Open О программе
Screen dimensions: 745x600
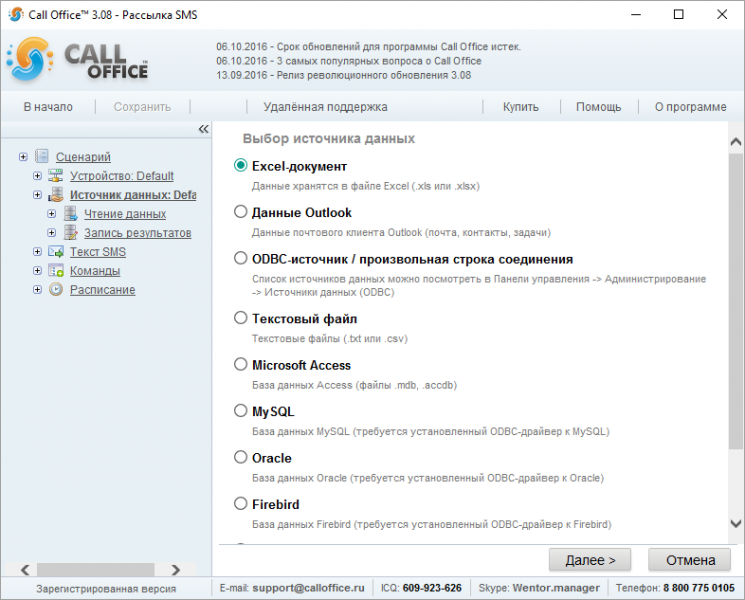pos(690,107)
